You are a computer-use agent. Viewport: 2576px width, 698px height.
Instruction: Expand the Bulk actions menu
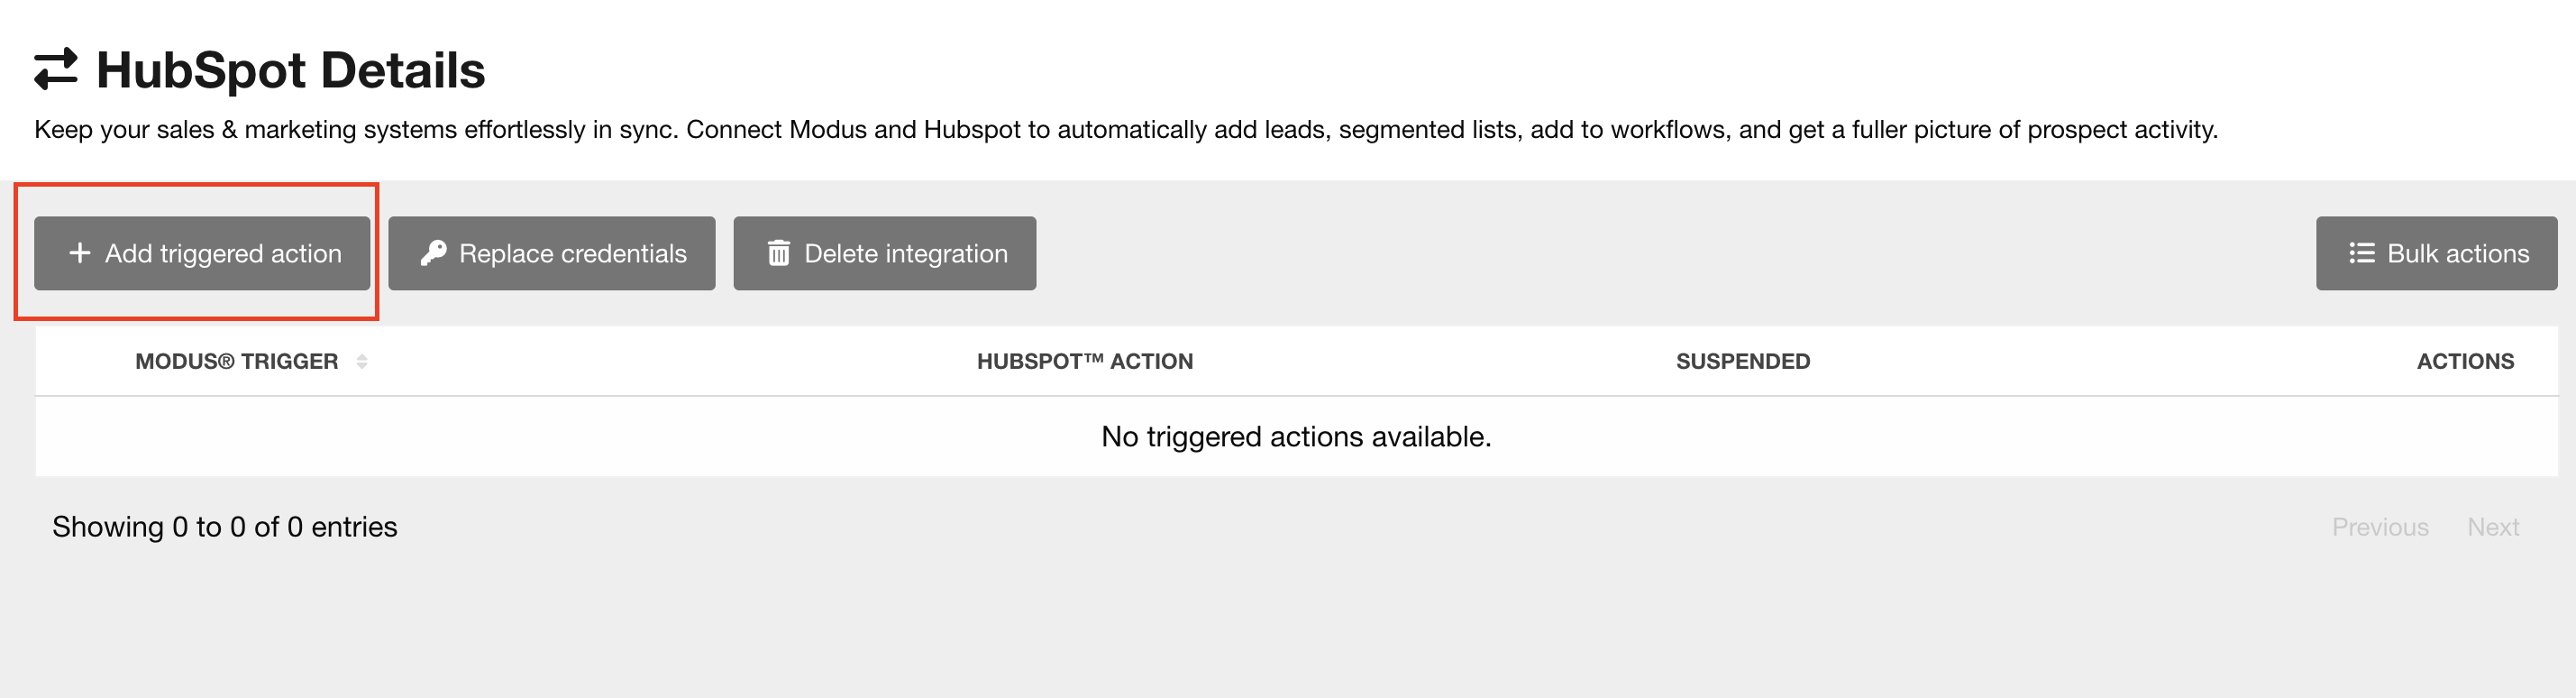[2436, 253]
